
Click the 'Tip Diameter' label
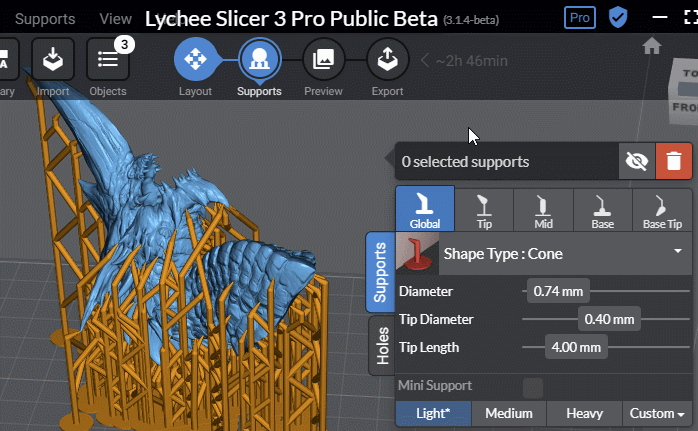coord(436,319)
